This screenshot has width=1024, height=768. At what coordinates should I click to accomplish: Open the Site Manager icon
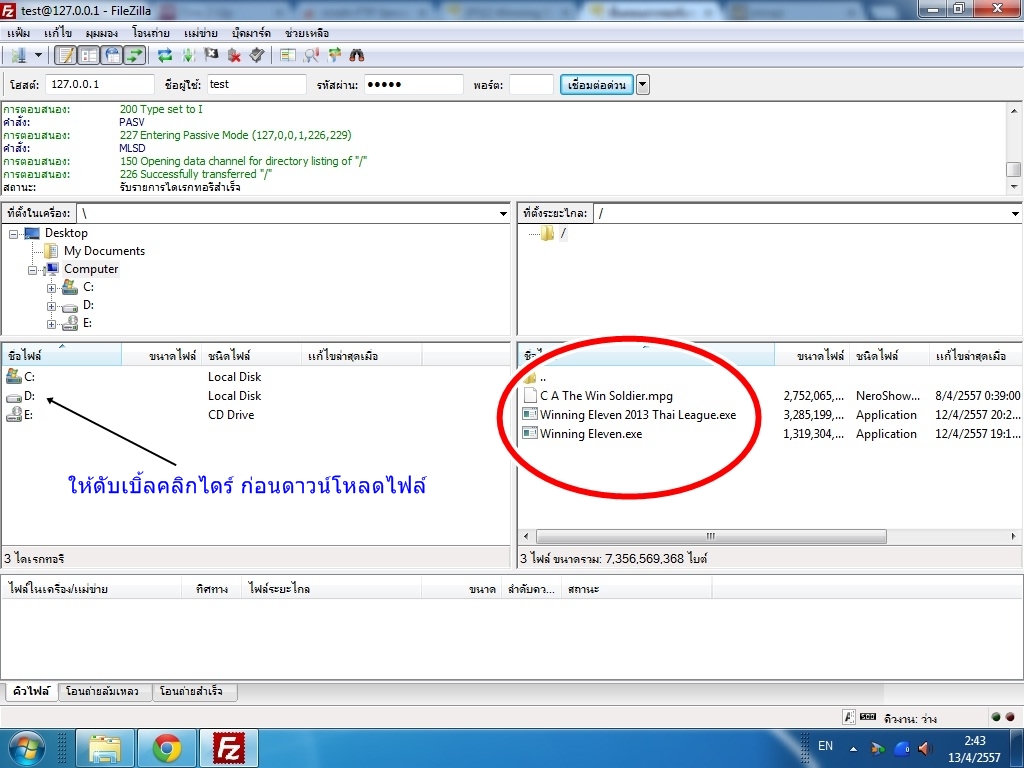(x=18, y=56)
